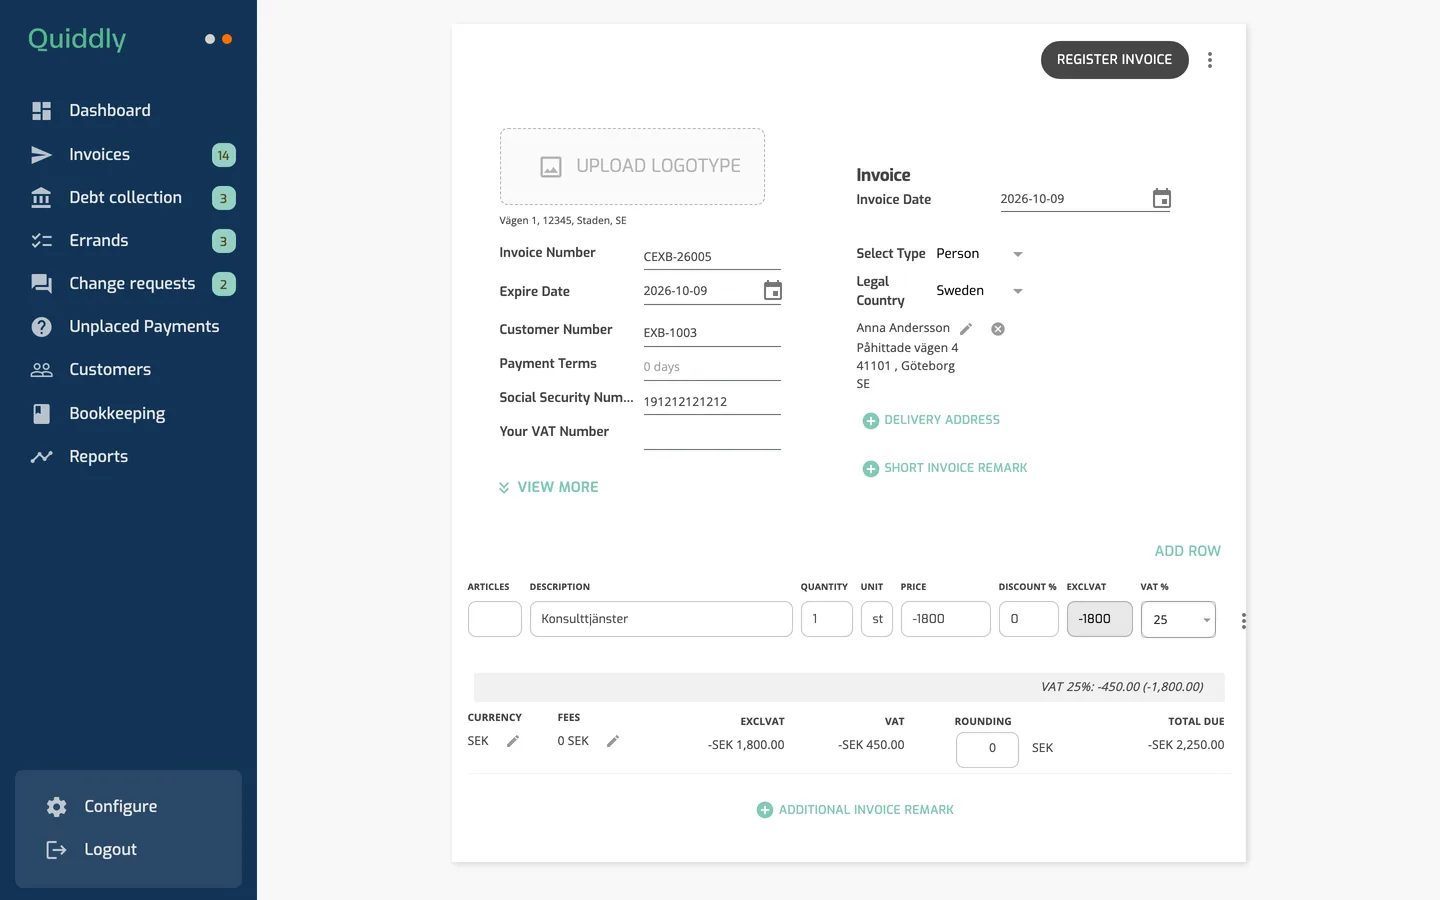The width and height of the screenshot is (1440, 900).
Task: Remove customer Anna Andersson with X icon
Action: coord(998,329)
